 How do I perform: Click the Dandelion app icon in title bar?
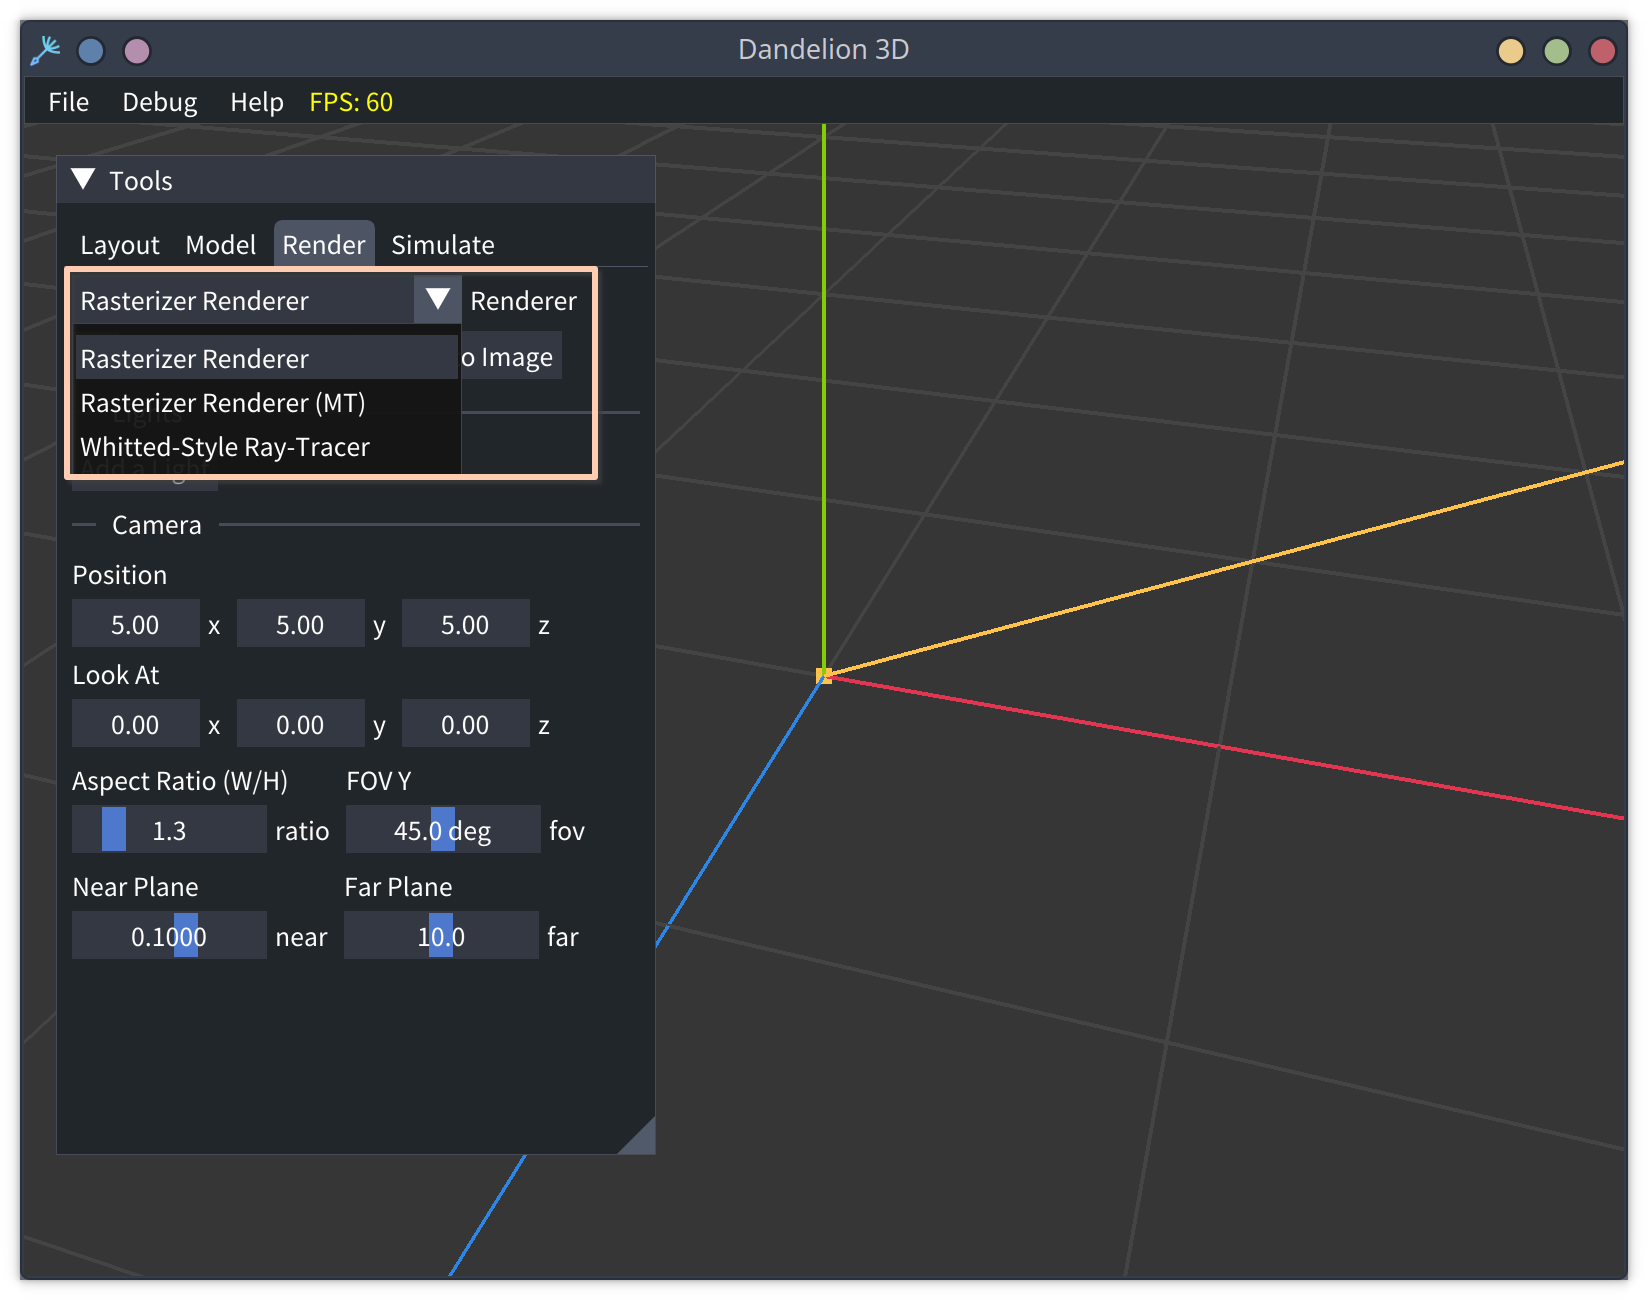[x=45, y=50]
